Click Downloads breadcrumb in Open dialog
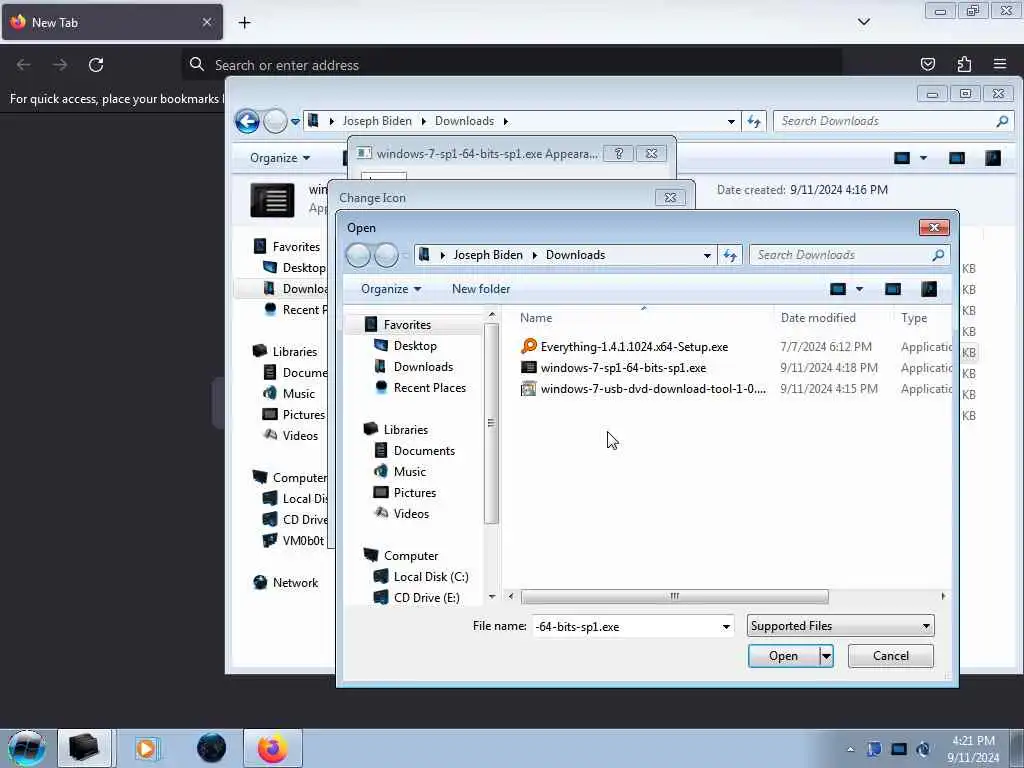1024x768 pixels. tap(575, 255)
